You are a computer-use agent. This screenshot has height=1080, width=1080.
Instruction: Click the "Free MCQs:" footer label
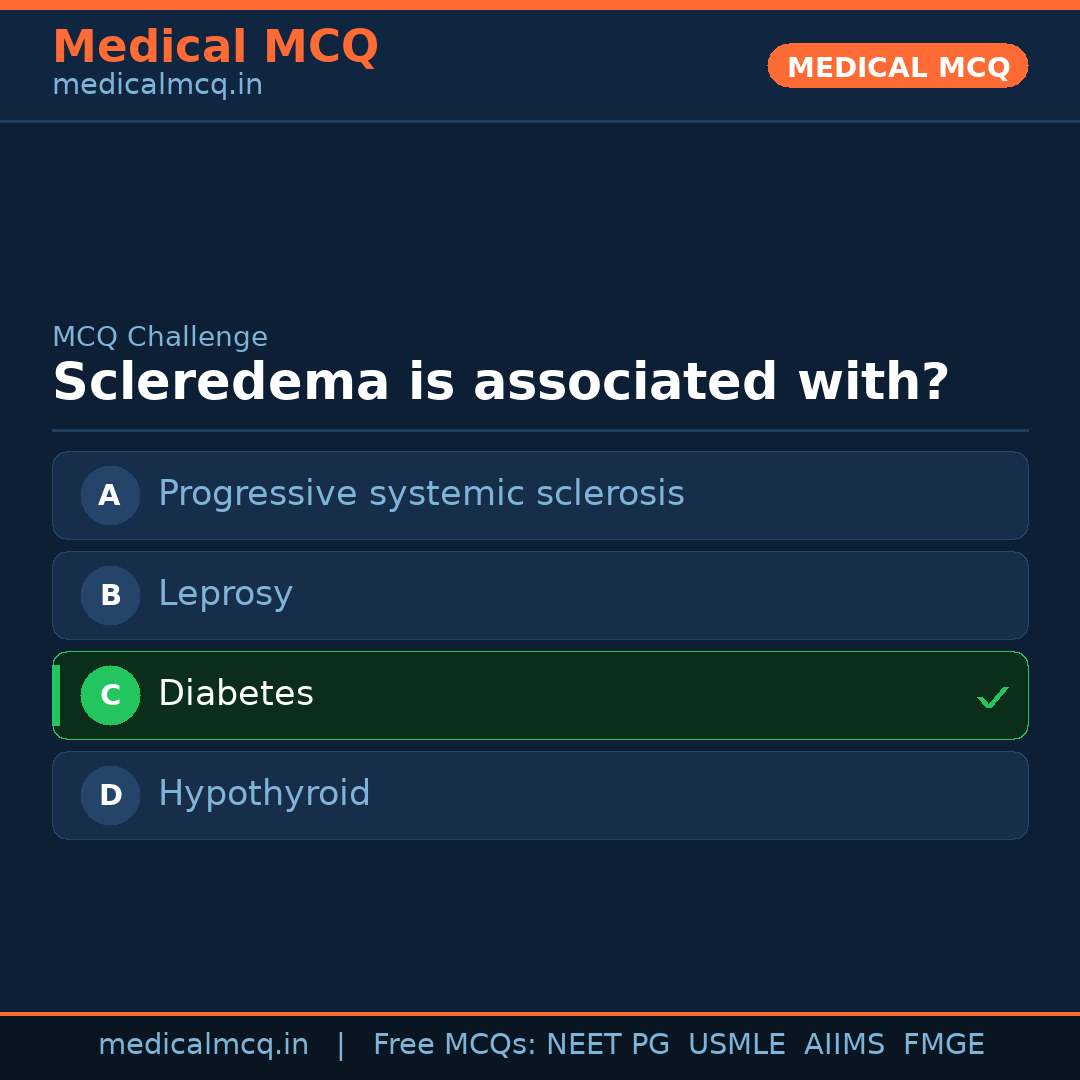click(x=455, y=1045)
